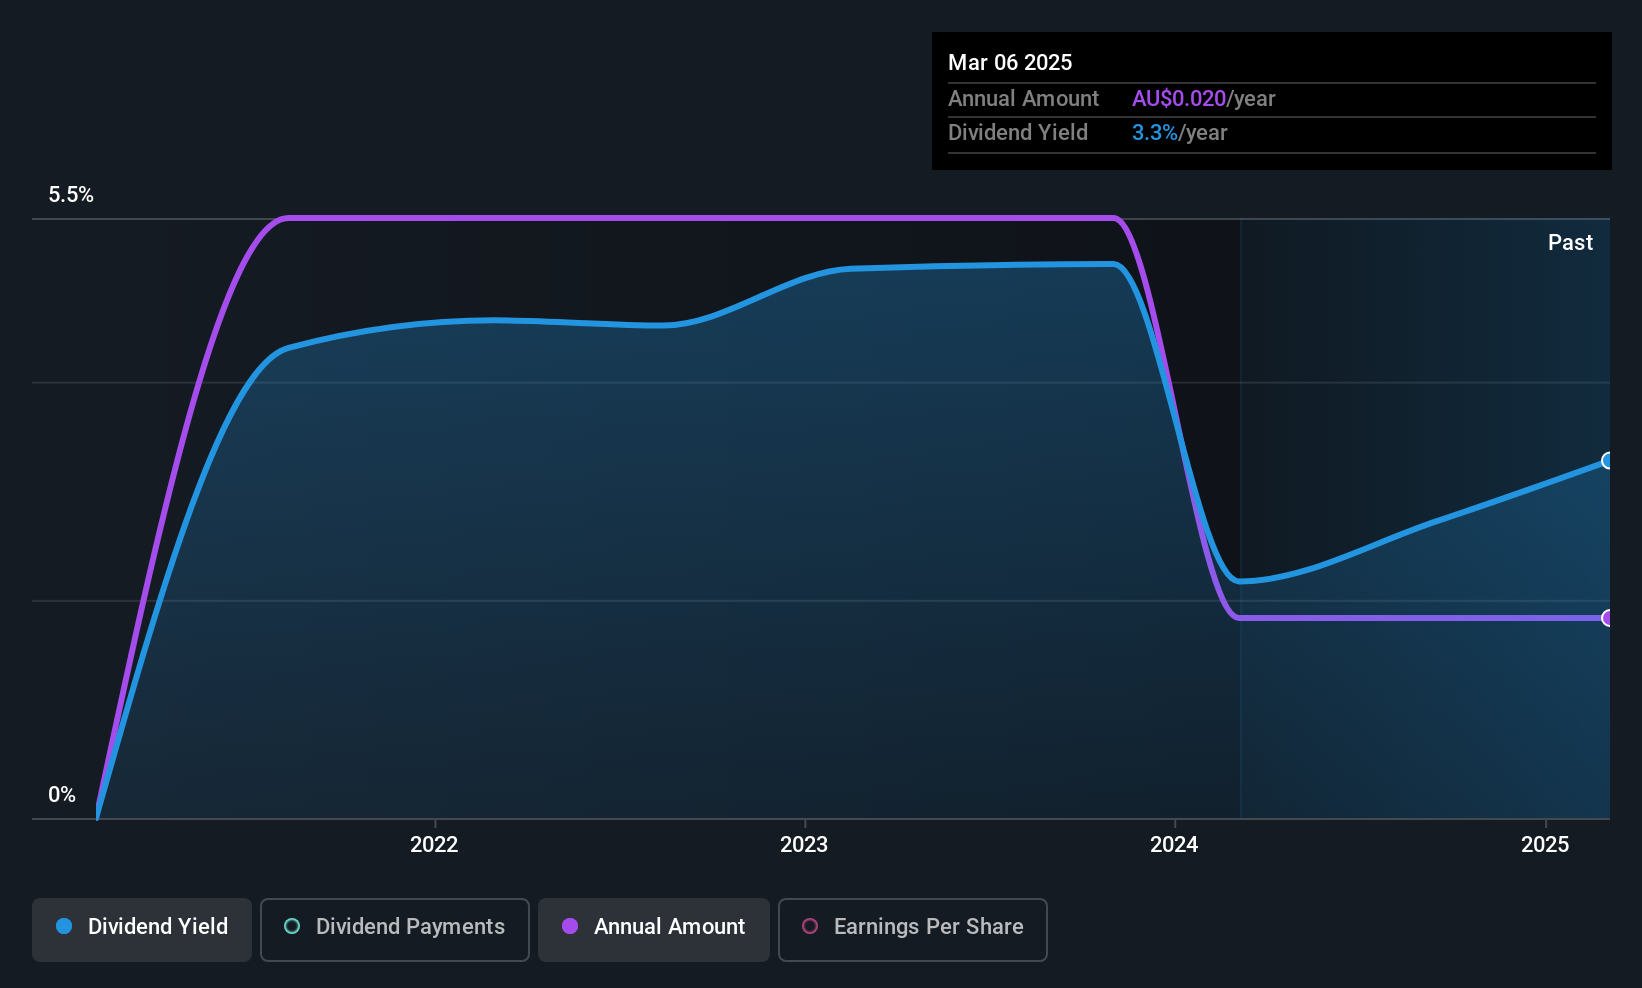Click the teal Dividend Payments legend circle
Viewport: 1642px width, 988px height.
coord(292,926)
